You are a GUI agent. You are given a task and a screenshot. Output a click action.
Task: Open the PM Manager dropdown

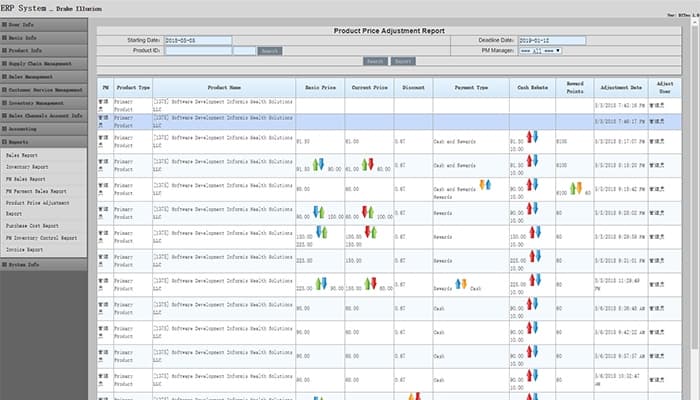coord(540,51)
